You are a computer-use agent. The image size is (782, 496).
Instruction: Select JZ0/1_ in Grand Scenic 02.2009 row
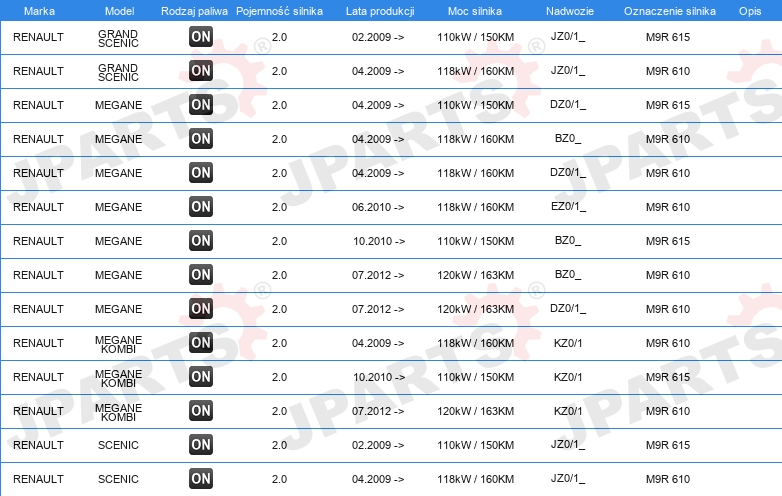[568, 36]
